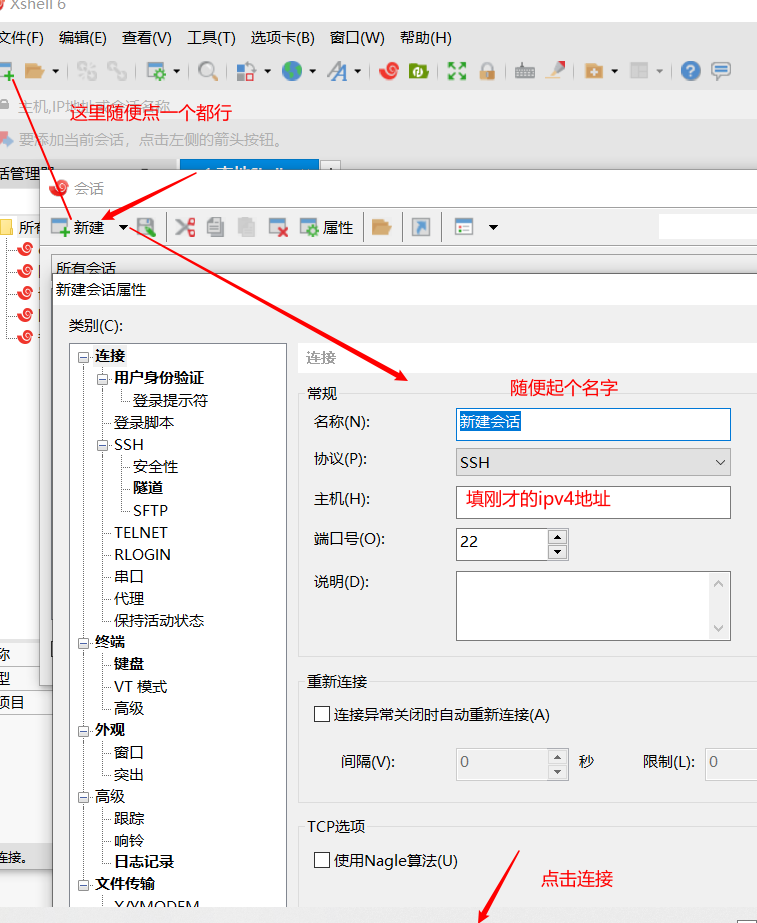Open the 工具(T) menu
Image resolution: width=757 pixels, height=923 pixels.
[x=211, y=38]
